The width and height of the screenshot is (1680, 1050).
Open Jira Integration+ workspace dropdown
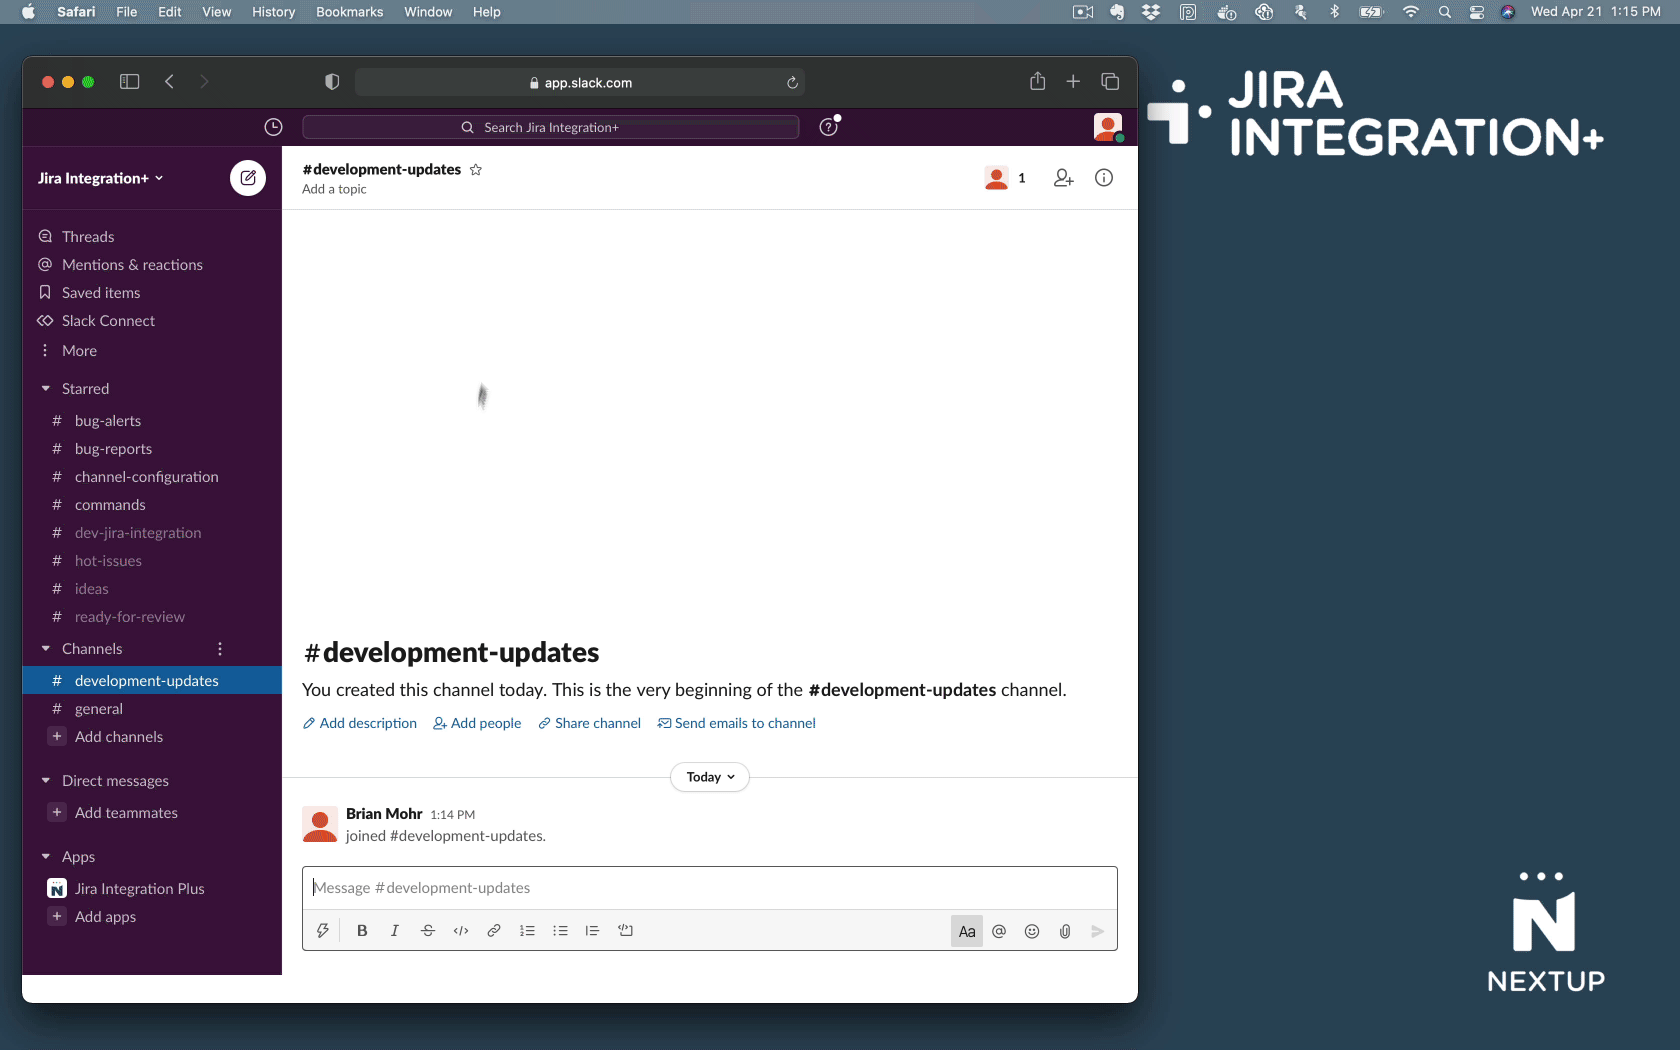[x=101, y=178]
